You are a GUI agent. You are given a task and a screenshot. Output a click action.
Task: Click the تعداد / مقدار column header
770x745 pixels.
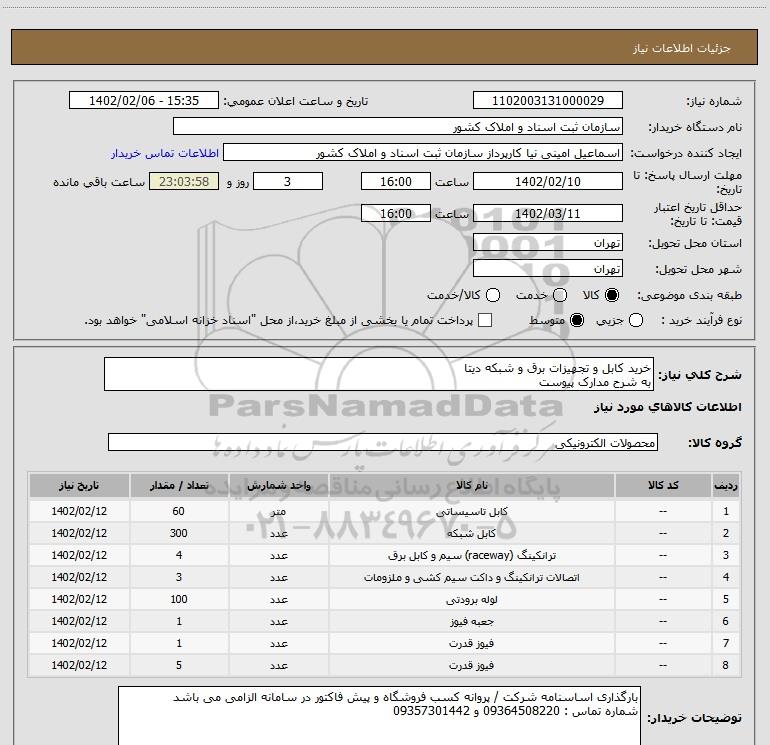coord(179,485)
